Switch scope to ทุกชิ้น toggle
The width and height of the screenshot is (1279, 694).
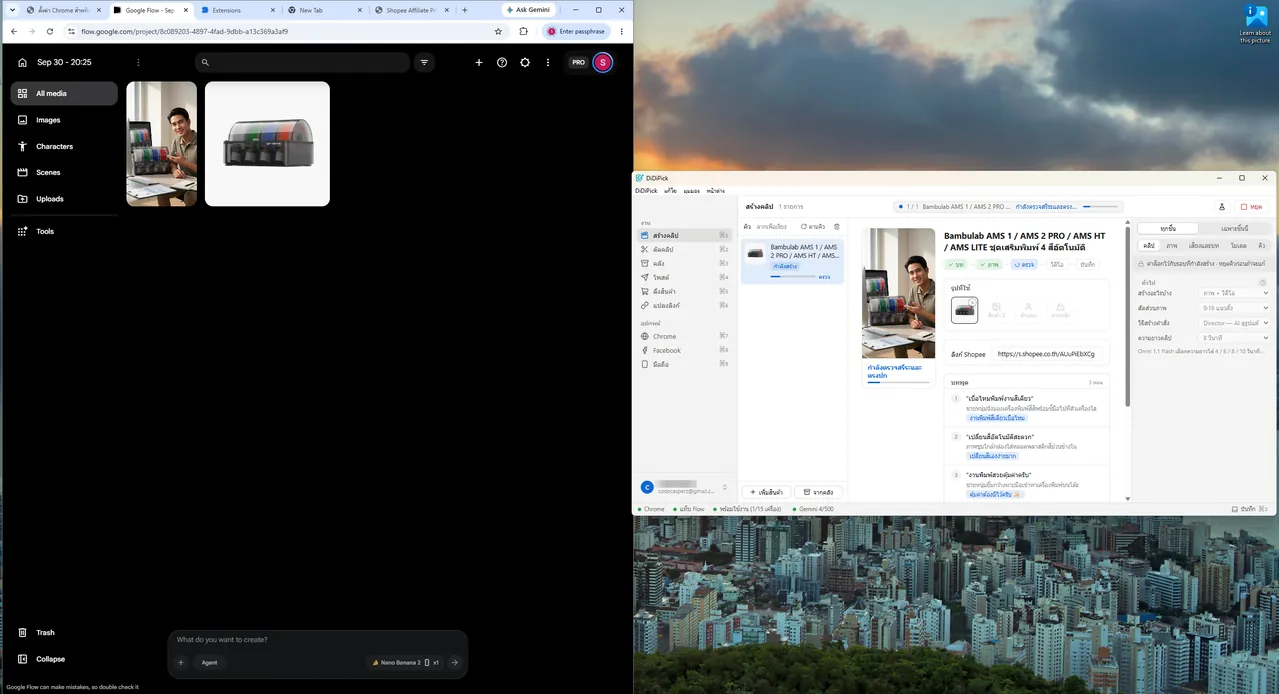tap(1170, 228)
